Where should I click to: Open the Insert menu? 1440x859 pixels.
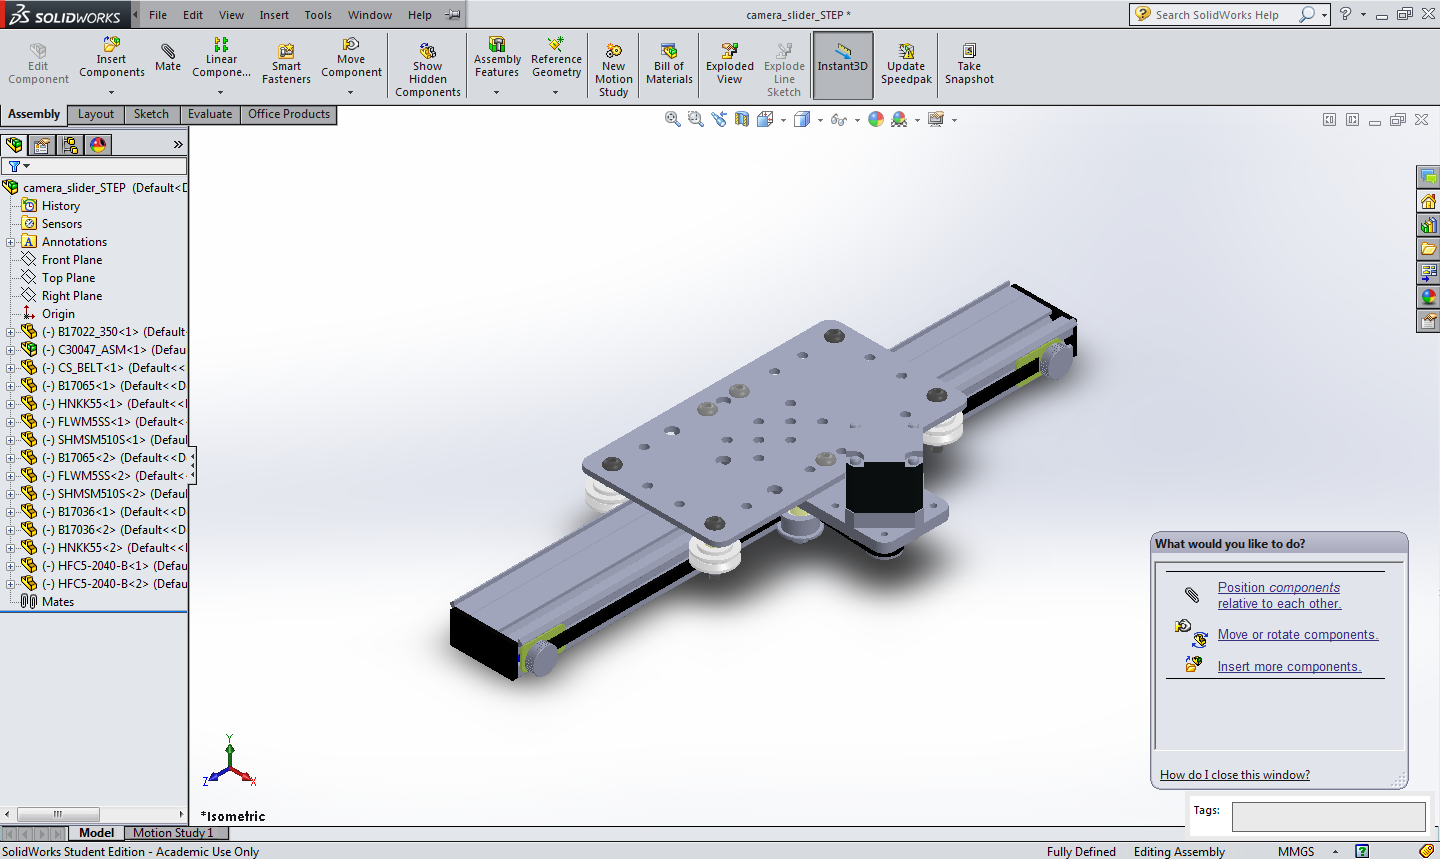click(274, 15)
